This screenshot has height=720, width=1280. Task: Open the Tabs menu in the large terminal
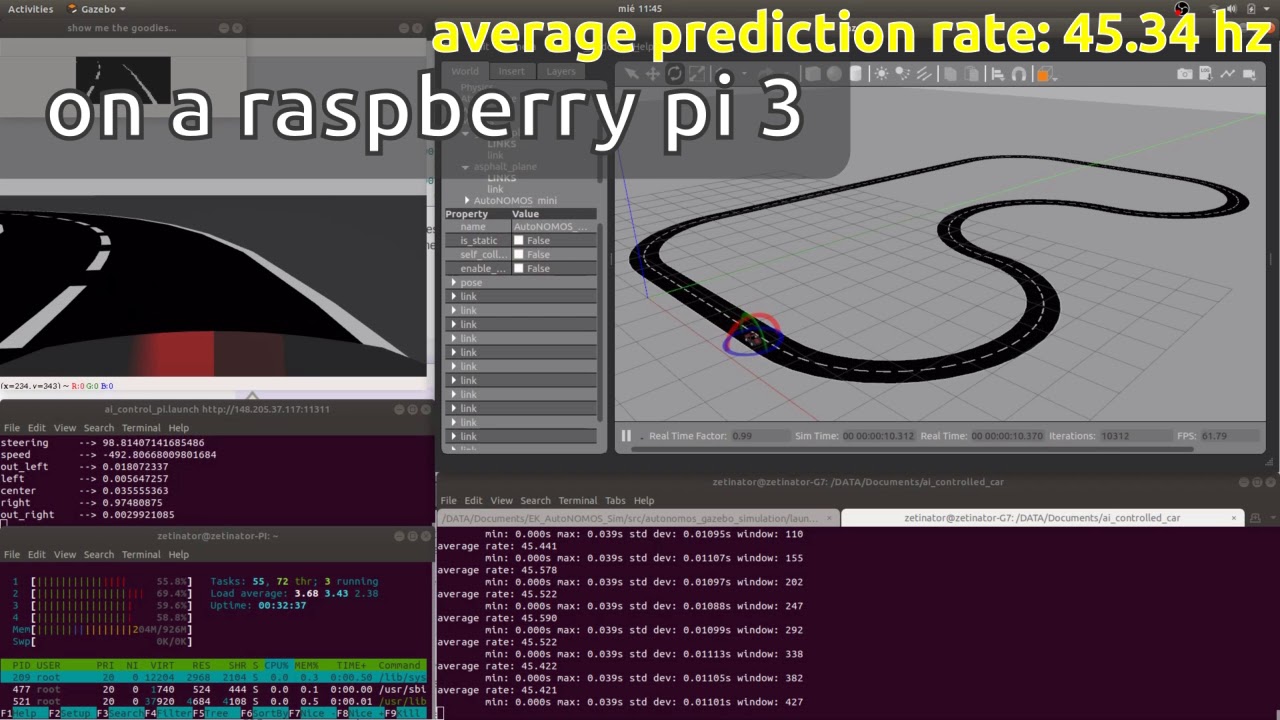[615, 500]
